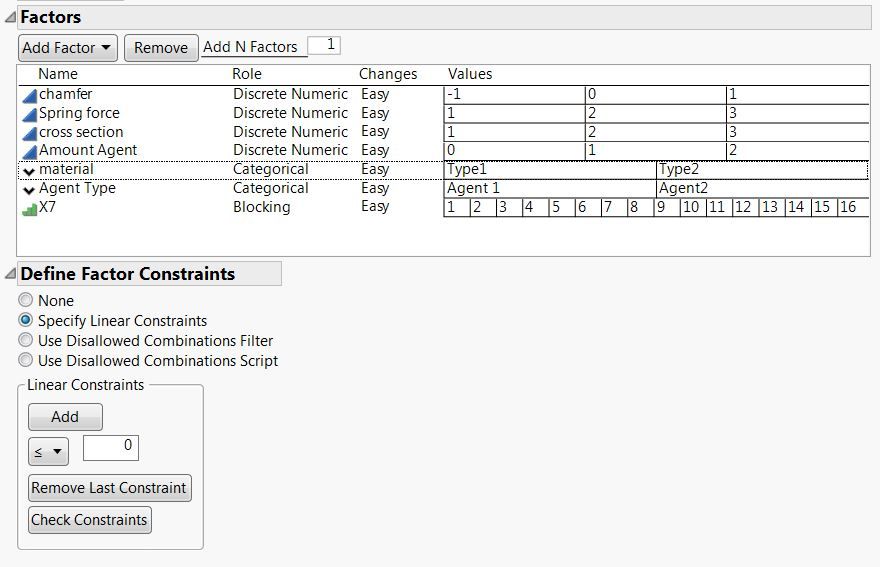Viewport: 880px width, 567px height.
Task: Collapse Define Factor Constraints section
Action: (10, 274)
